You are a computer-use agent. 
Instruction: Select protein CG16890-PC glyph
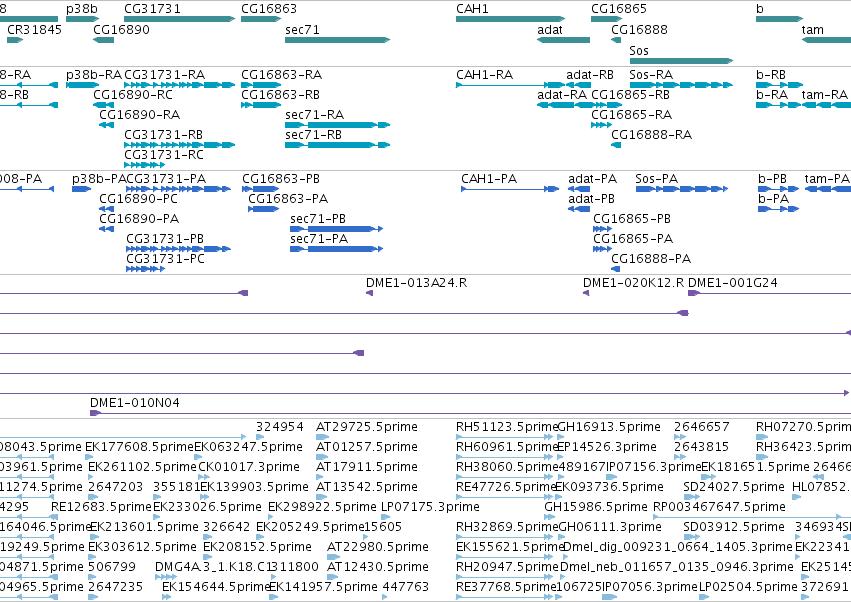click(106, 209)
